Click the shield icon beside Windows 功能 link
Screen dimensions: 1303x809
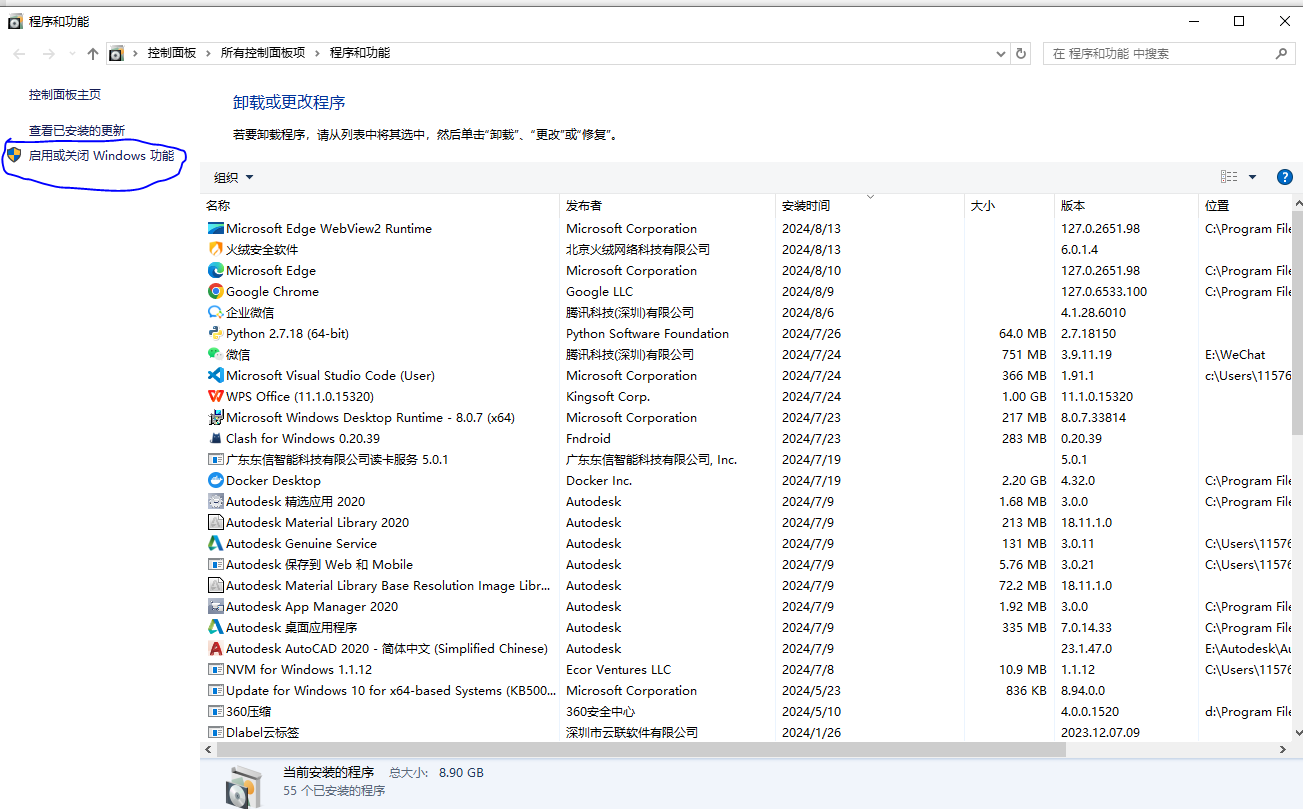pyautogui.click(x=14, y=155)
